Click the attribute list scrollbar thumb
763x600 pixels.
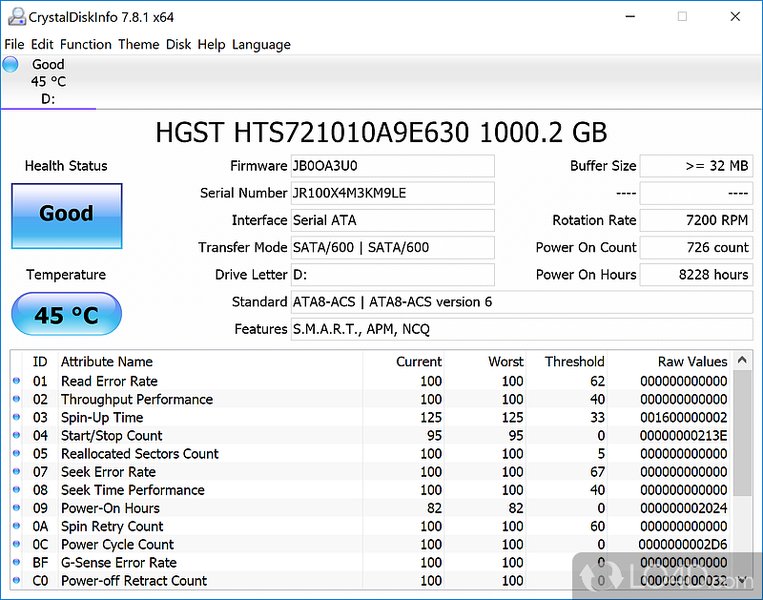point(742,433)
